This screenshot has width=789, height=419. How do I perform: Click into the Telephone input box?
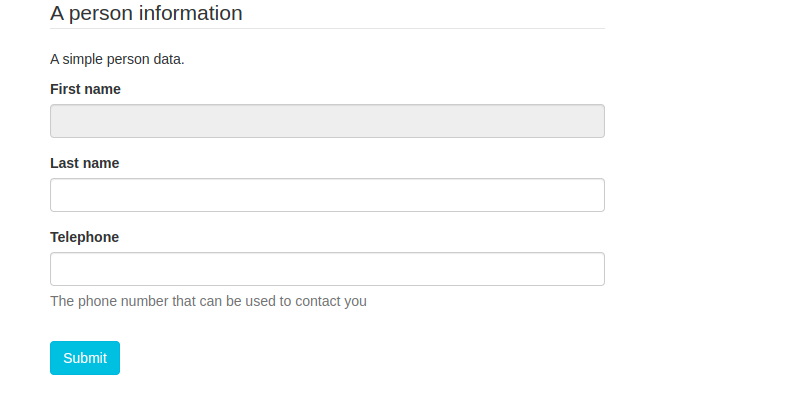(x=327, y=269)
